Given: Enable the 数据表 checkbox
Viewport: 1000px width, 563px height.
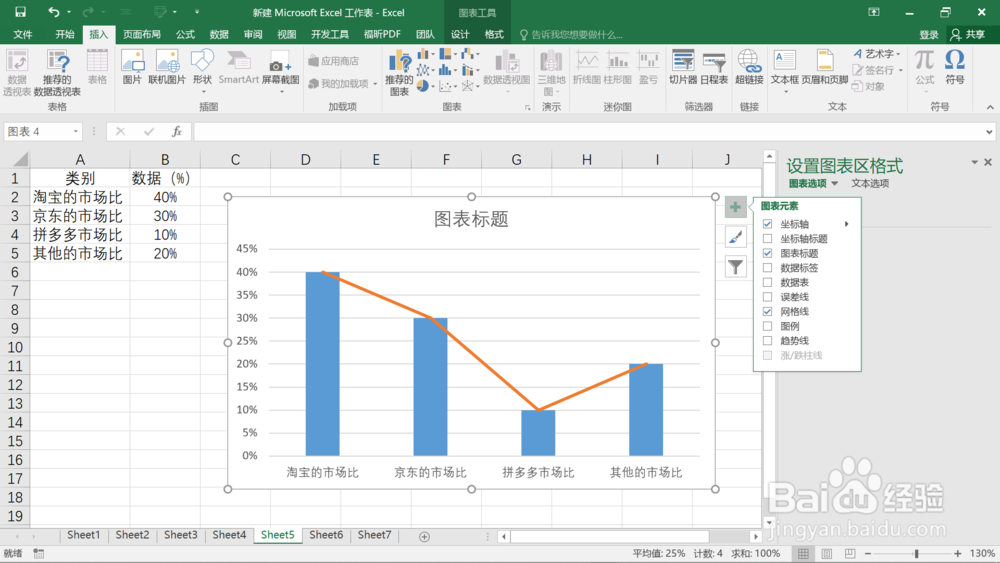Looking at the screenshot, I should (767, 282).
